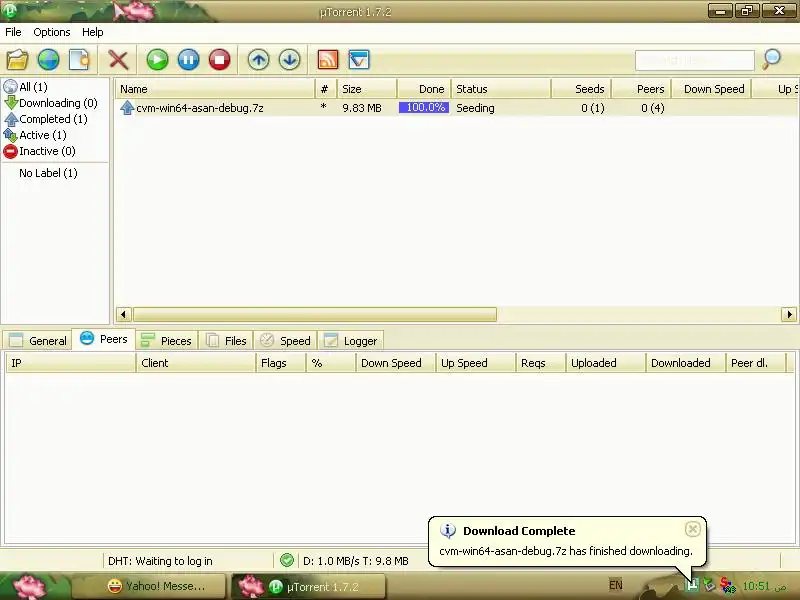Image resolution: width=800 pixels, height=600 pixels.
Task: Click the horizontal scrollbar thumb
Action: [x=315, y=314]
